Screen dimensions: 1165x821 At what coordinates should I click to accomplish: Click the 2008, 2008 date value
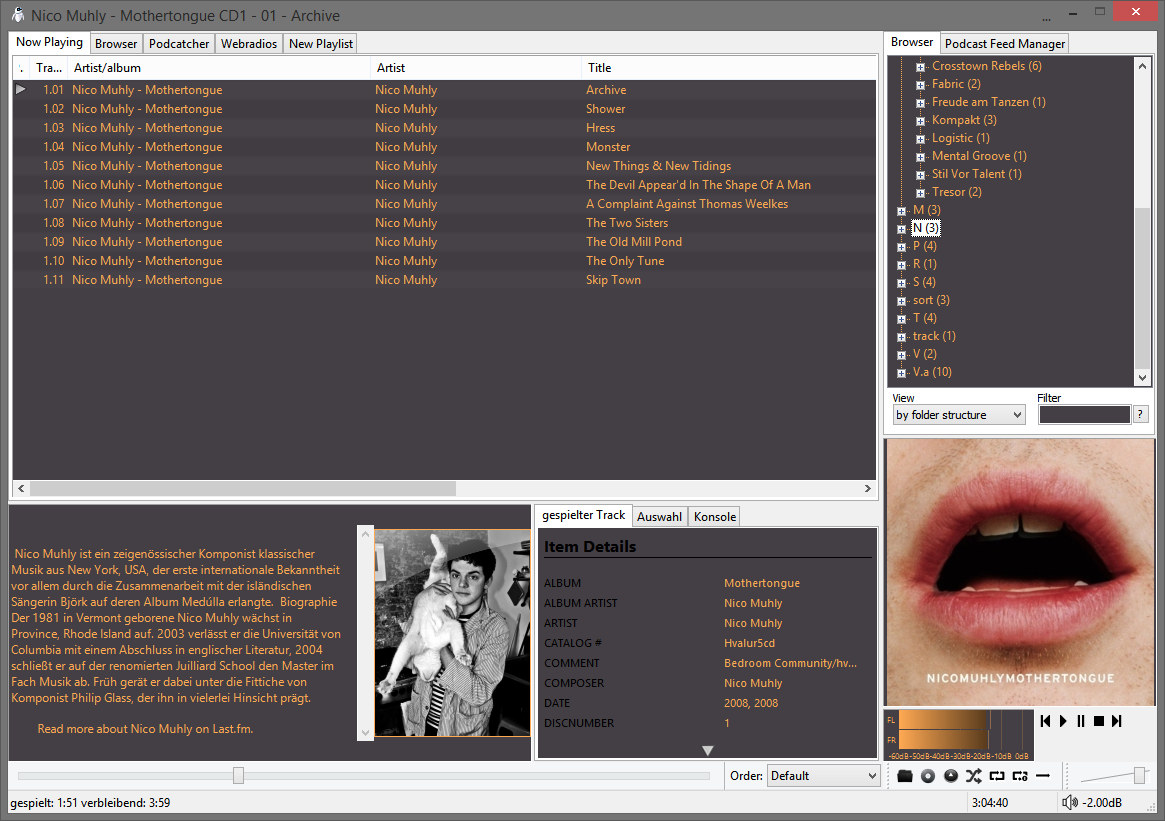click(750, 703)
